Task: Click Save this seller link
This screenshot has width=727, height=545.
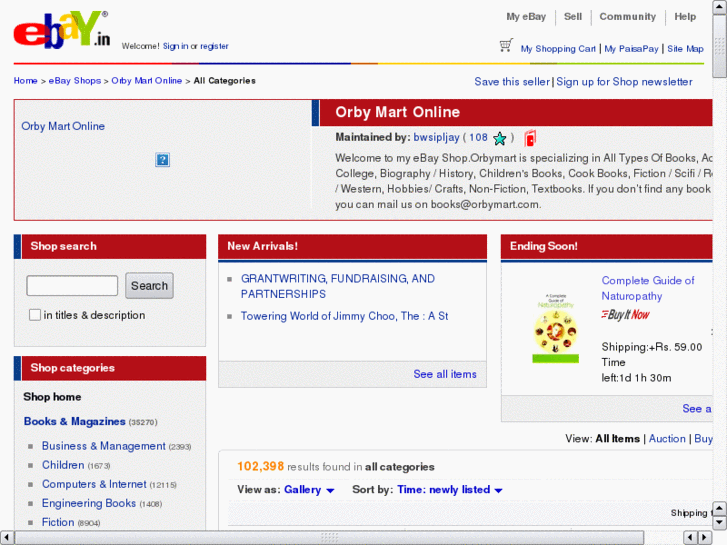Action: 512,82
